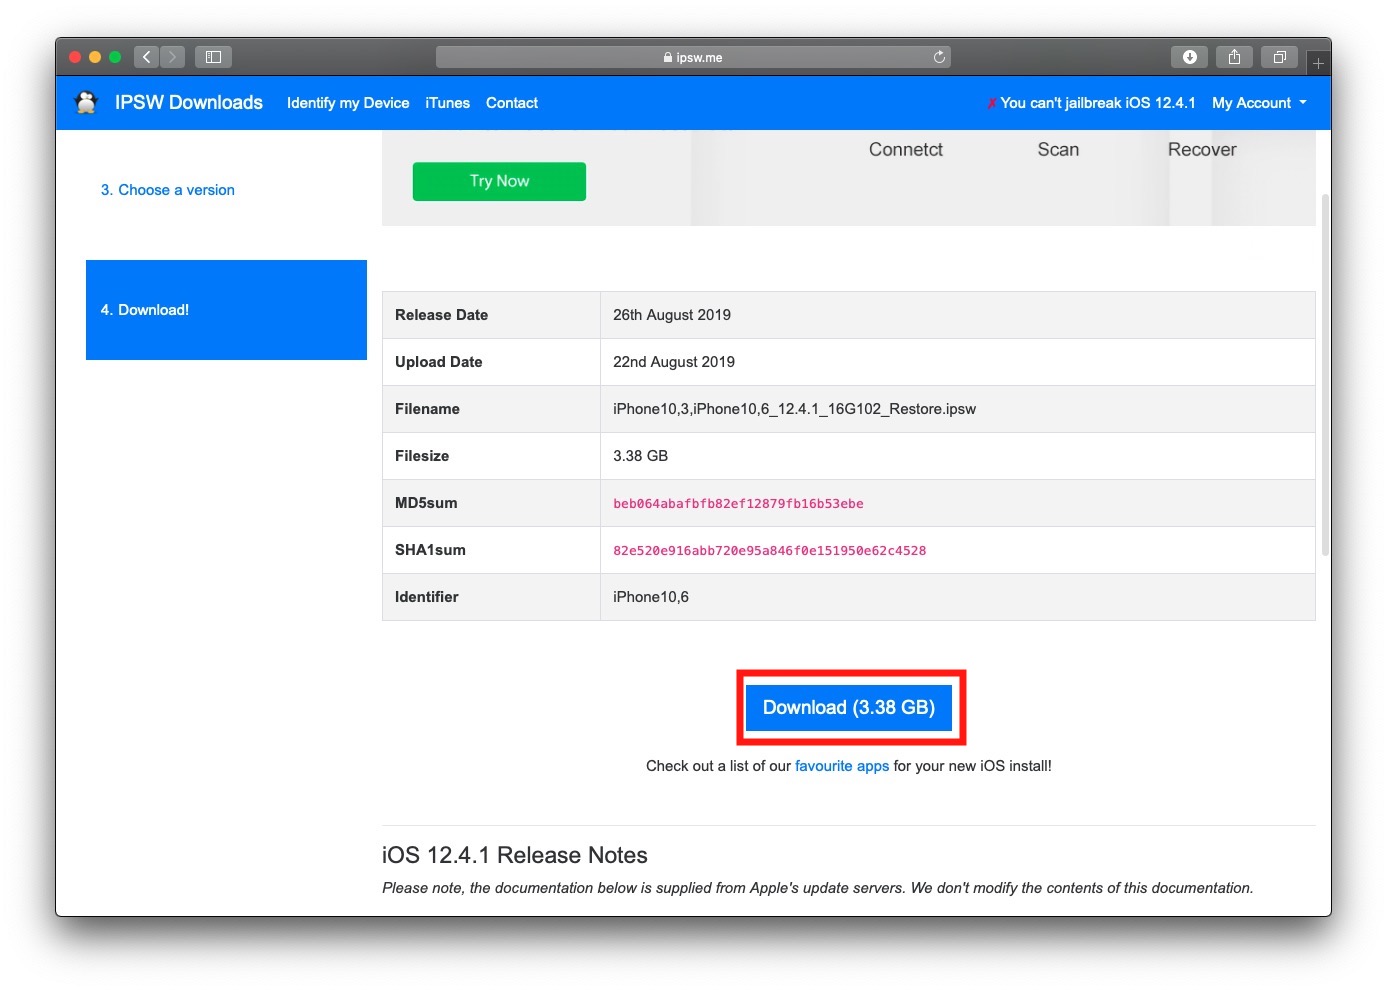Click the filesize value 3.38 GB
This screenshot has height=990, width=1387.
pos(640,456)
